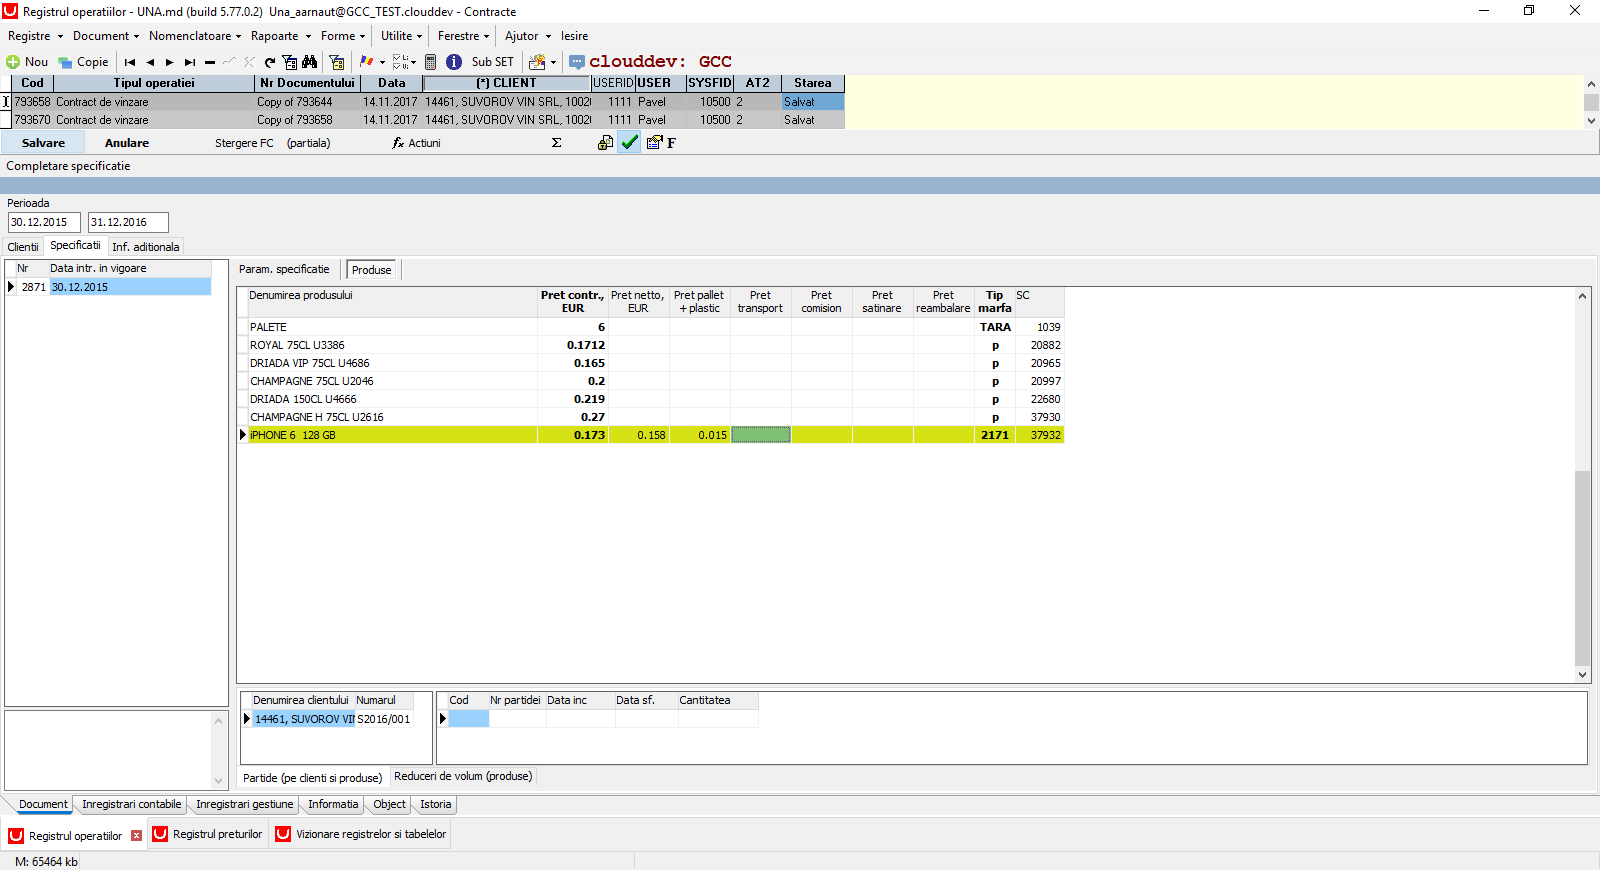
Task: Click the Stergere FC button
Action: (x=244, y=143)
